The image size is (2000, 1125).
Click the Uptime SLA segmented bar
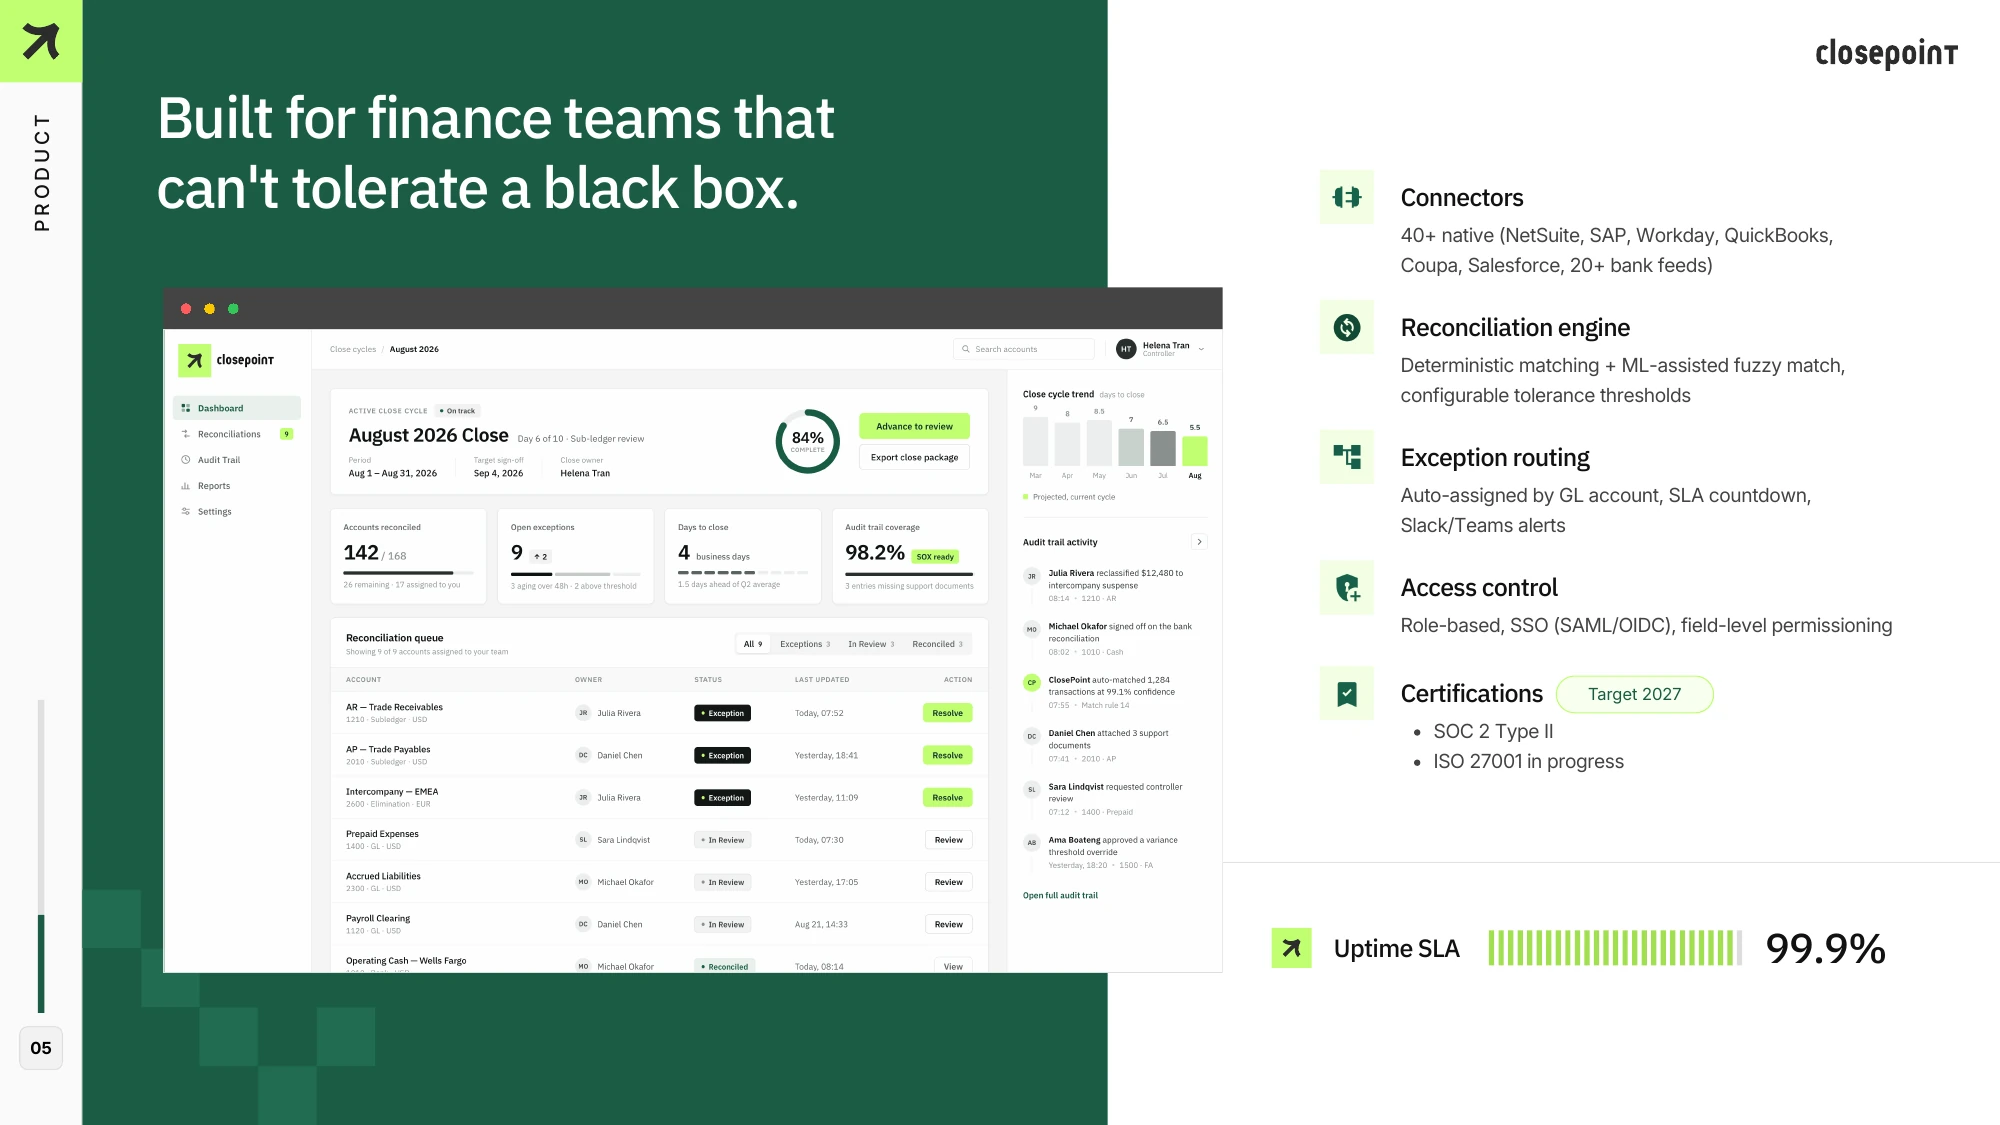1615,948
